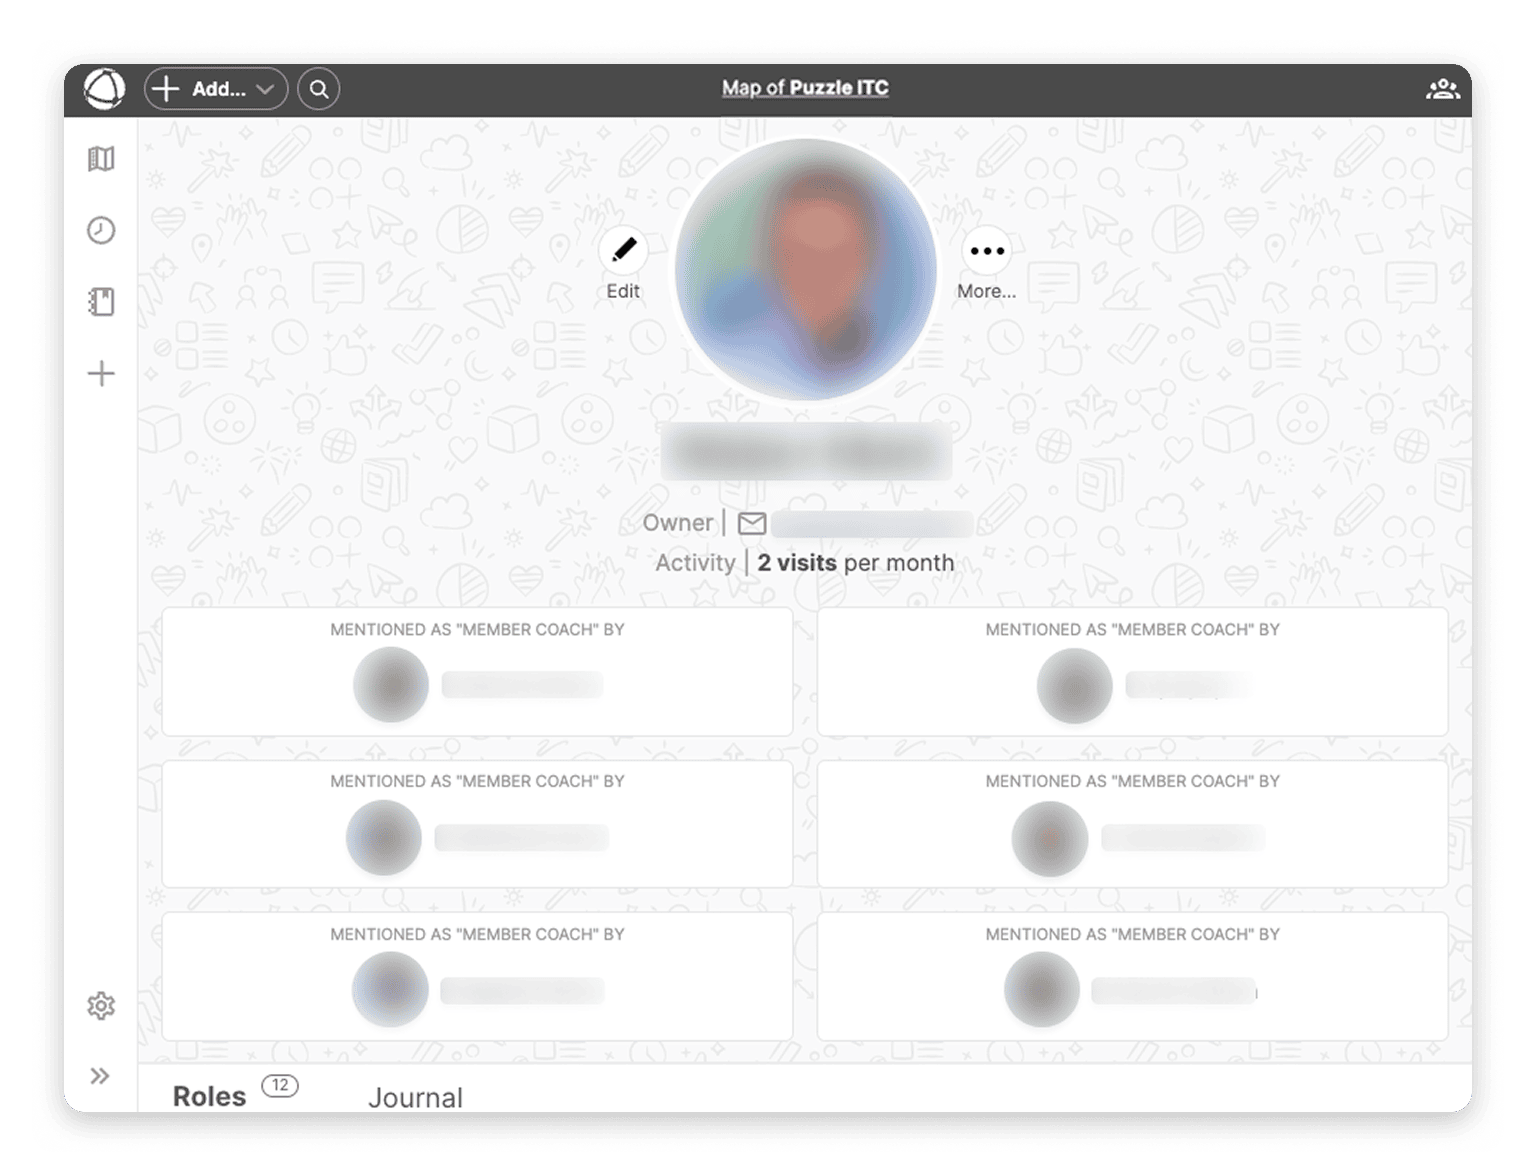The height and width of the screenshot is (1176, 1536).
Task: Click the large profile picture at the top
Action: point(806,273)
